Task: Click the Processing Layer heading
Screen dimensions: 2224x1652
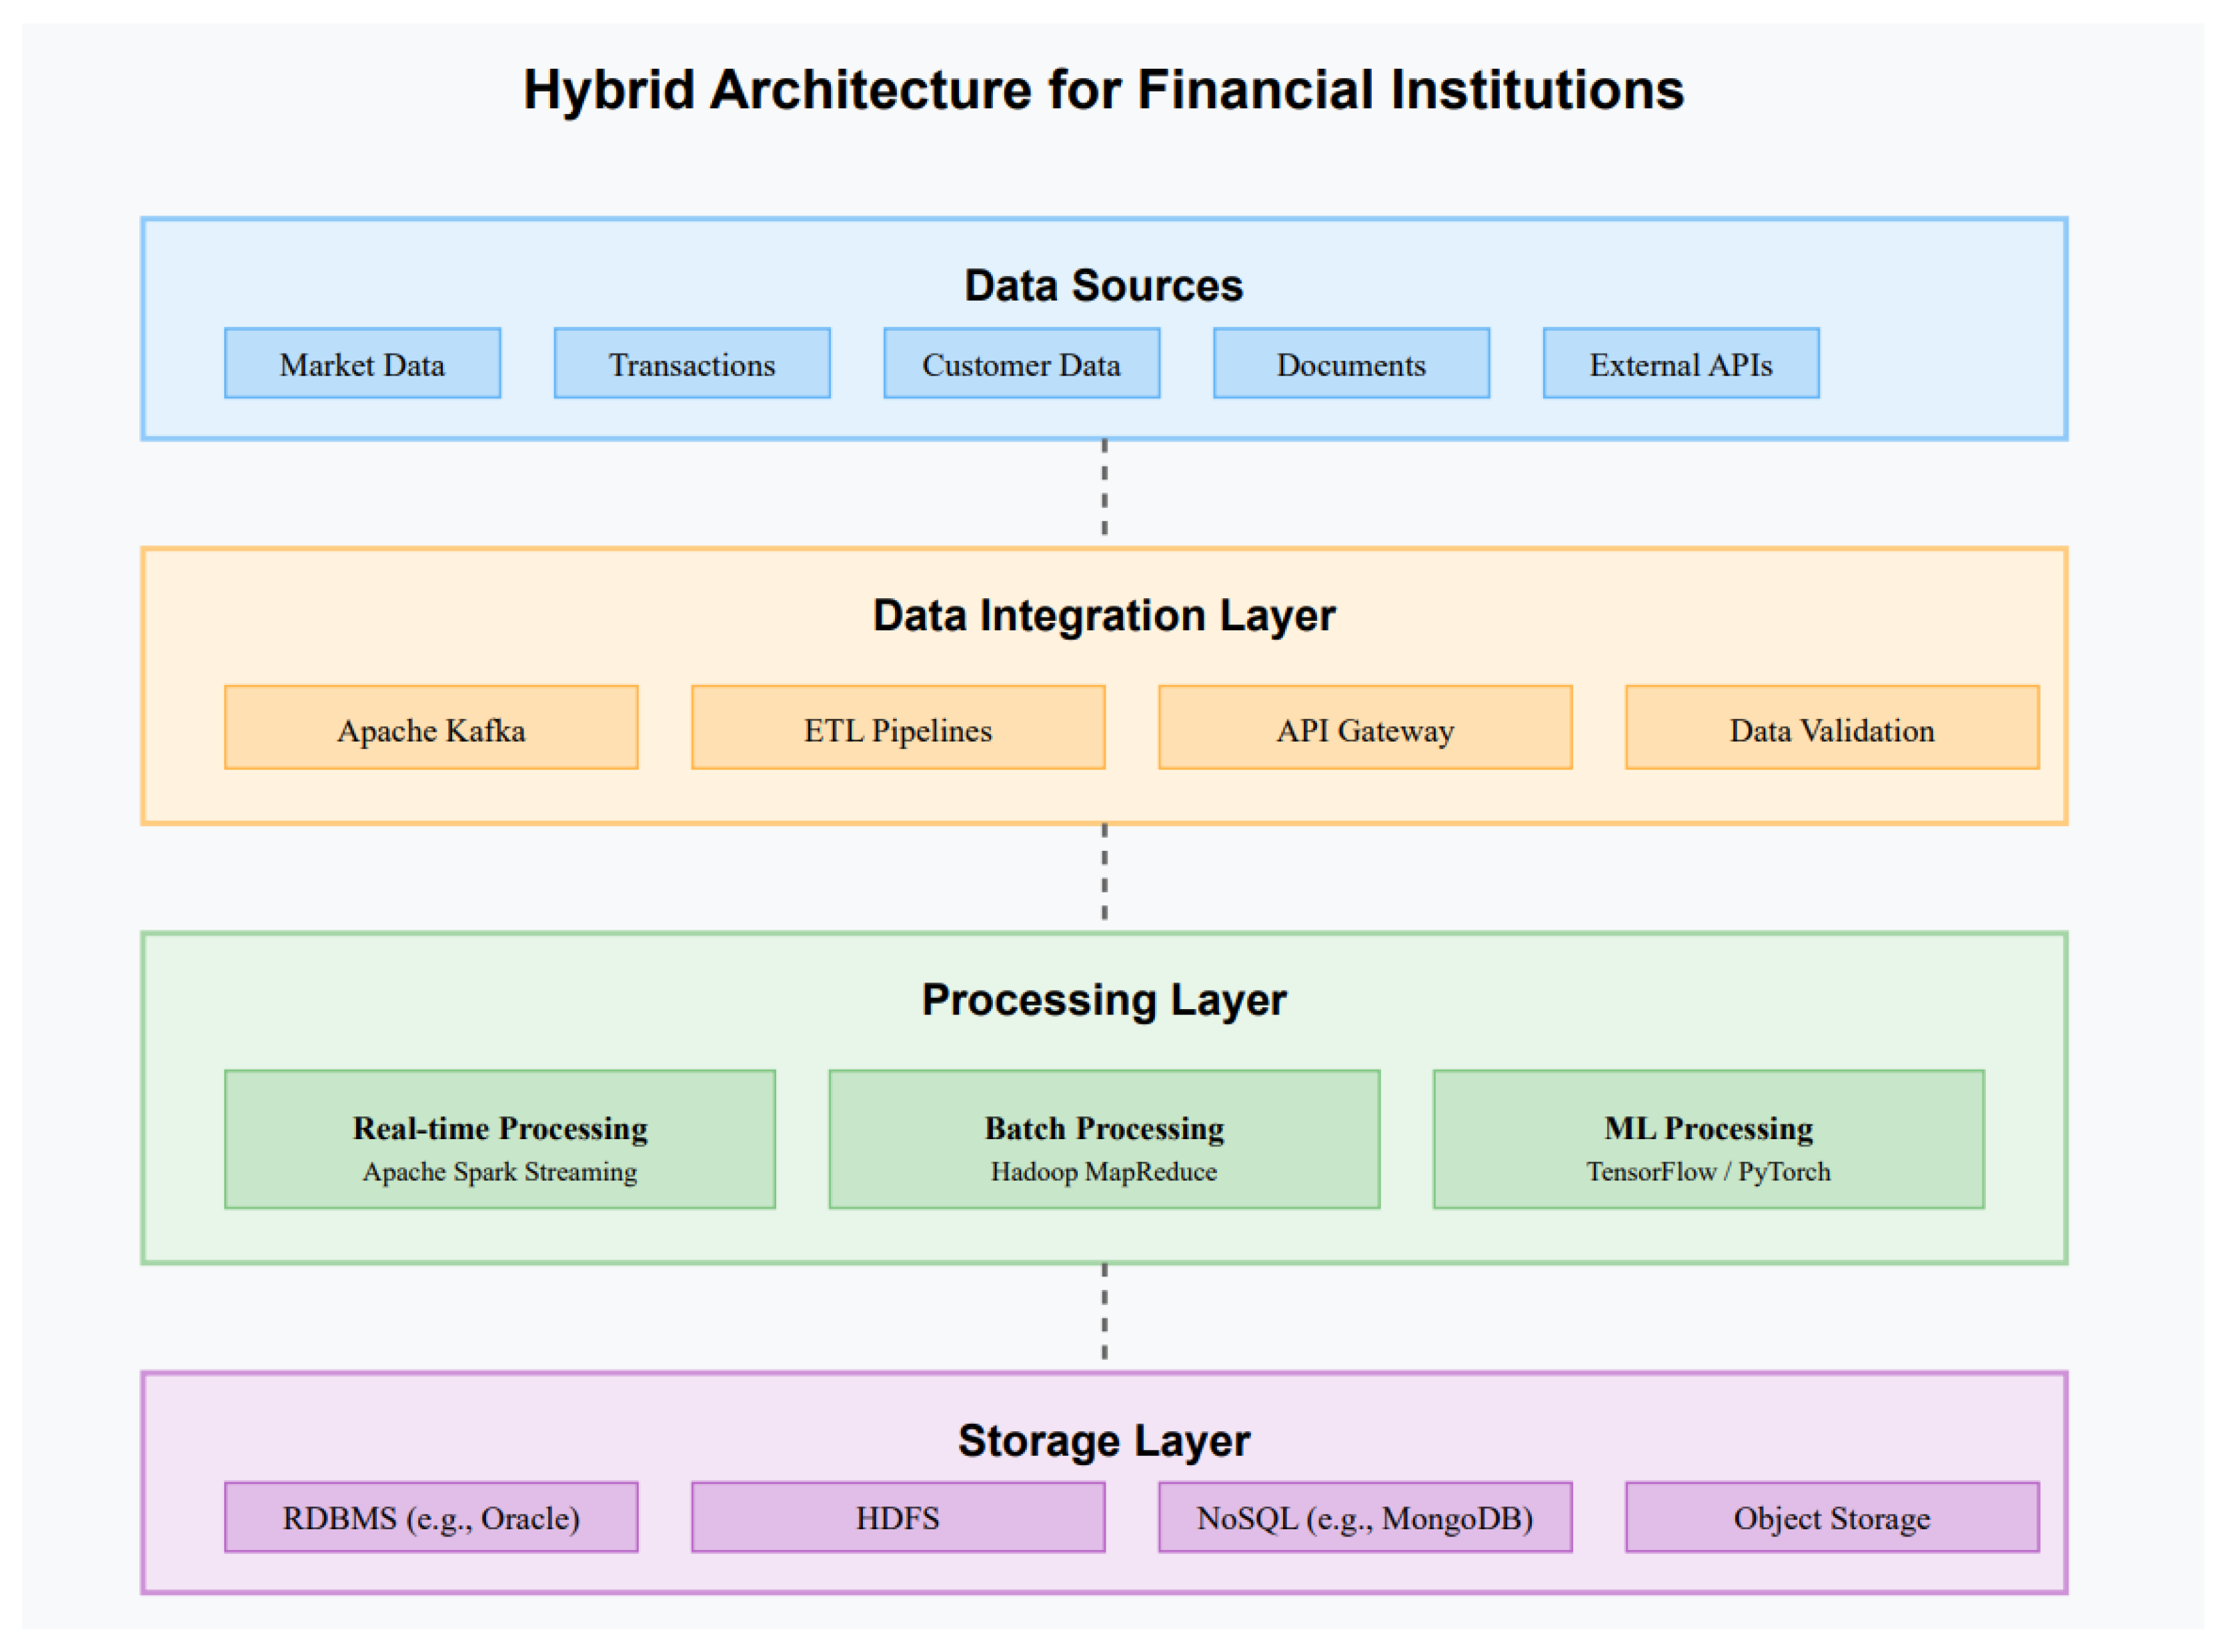Action: pos(1104,1000)
